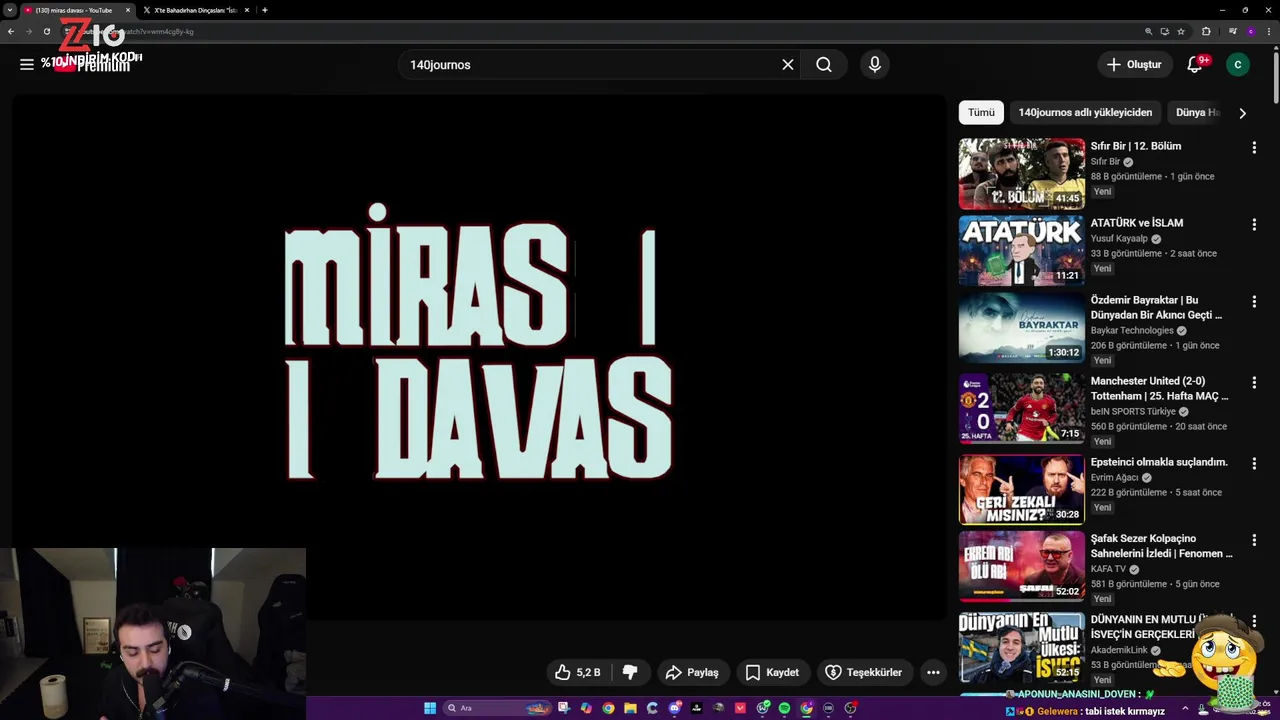This screenshot has width=1280, height=720.
Task: Open the notifications bell
Action: 1195,64
